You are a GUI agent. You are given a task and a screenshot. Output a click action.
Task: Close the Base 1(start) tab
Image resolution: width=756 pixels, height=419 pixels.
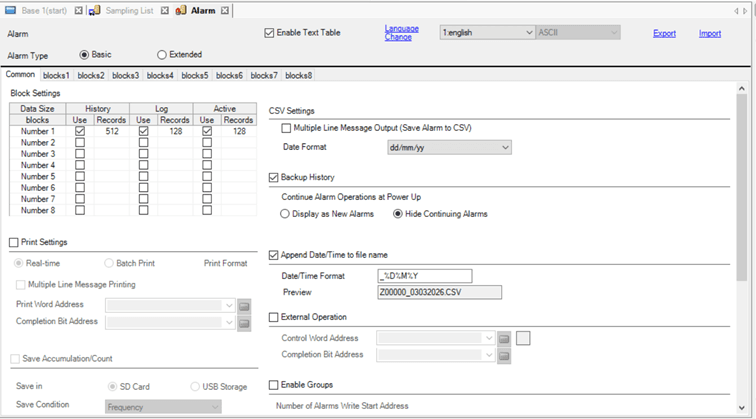tap(77, 10)
